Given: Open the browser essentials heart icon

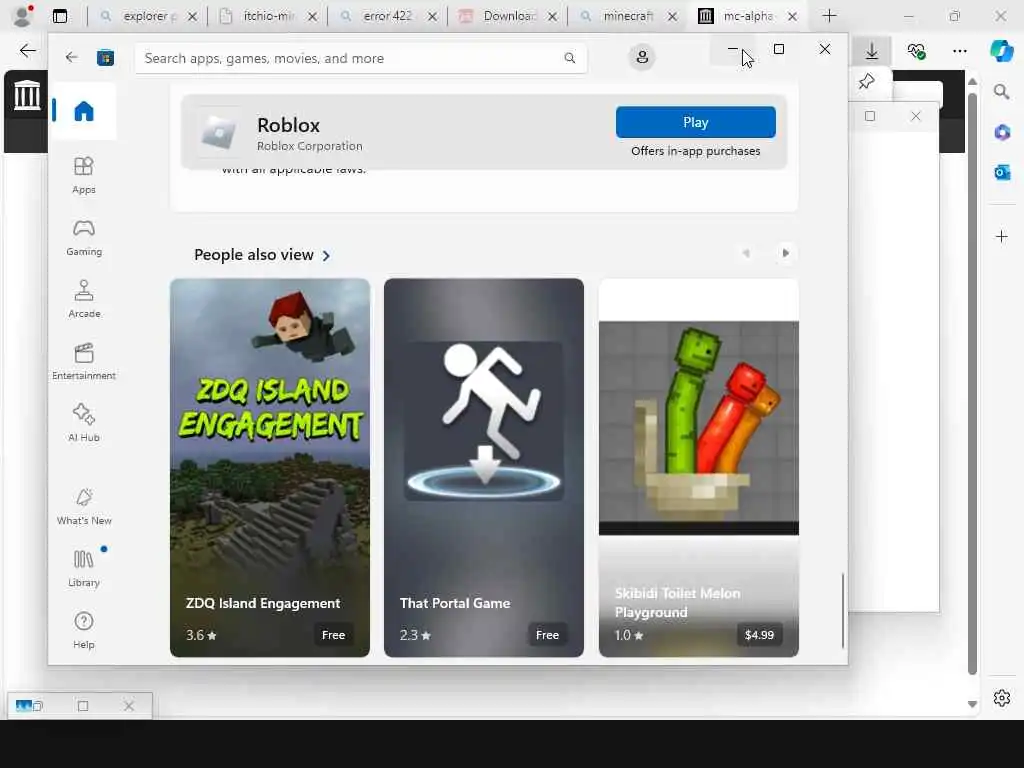Looking at the screenshot, I should [916, 51].
